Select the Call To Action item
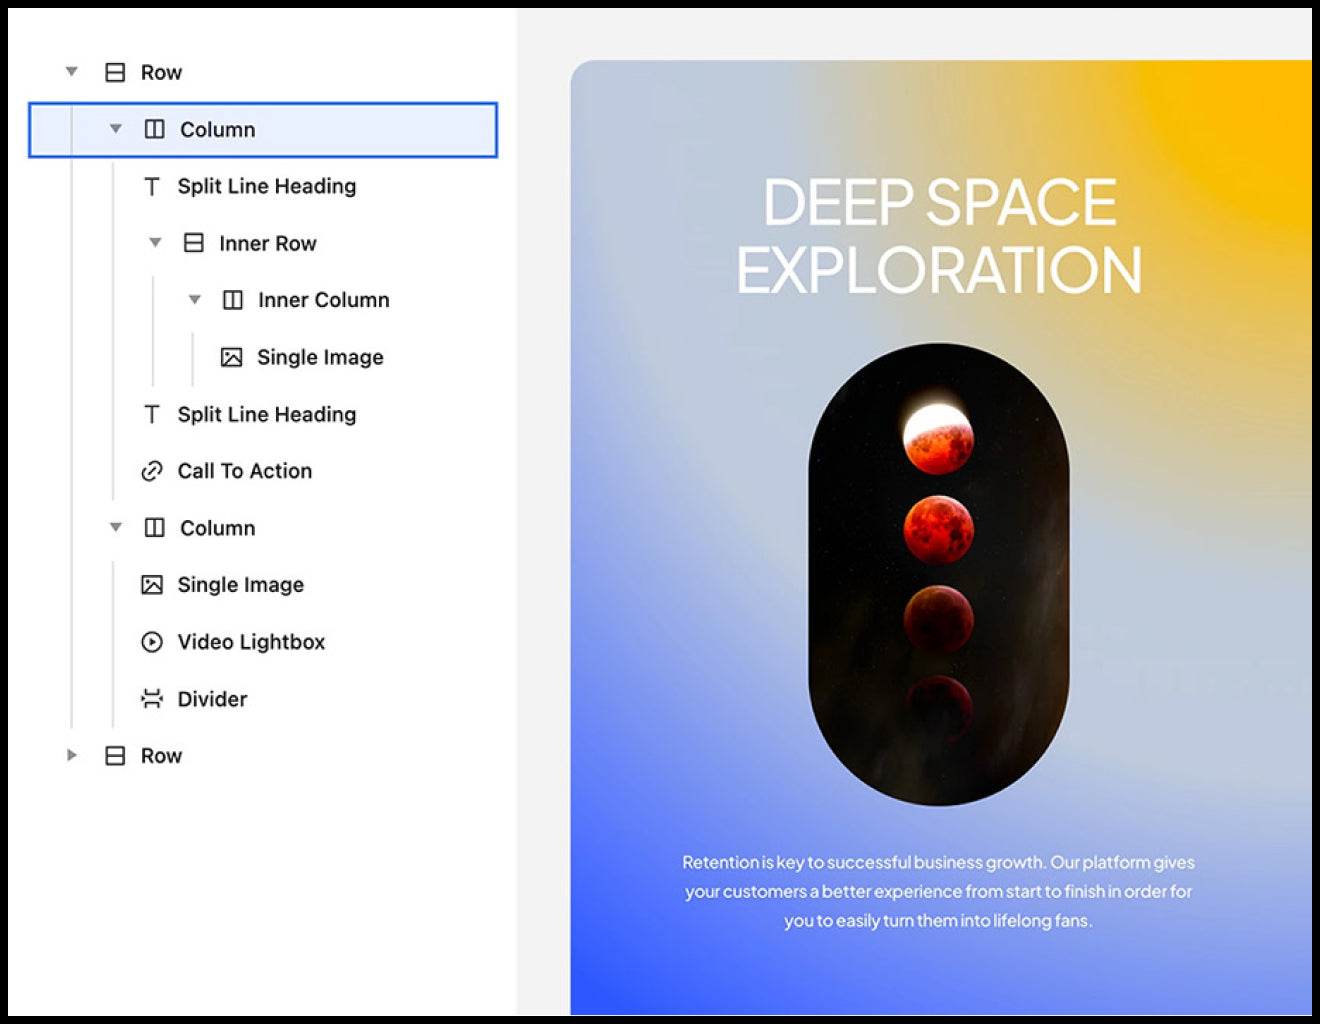The image size is (1320, 1024). (x=244, y=471)
